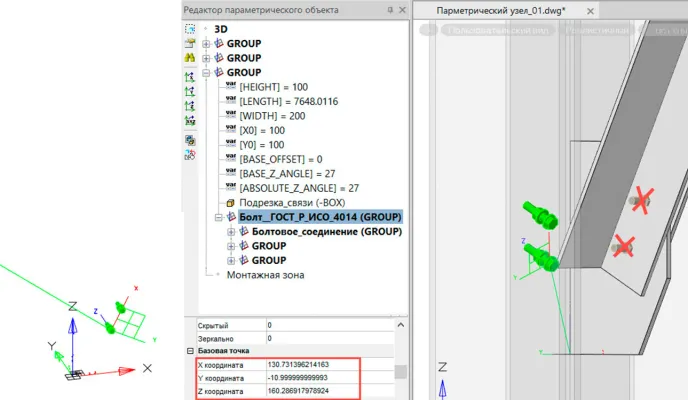Click the box icon next to Подрезка_связи
The width and height of the screenshot is (688, 400).
tap(231, 202)
